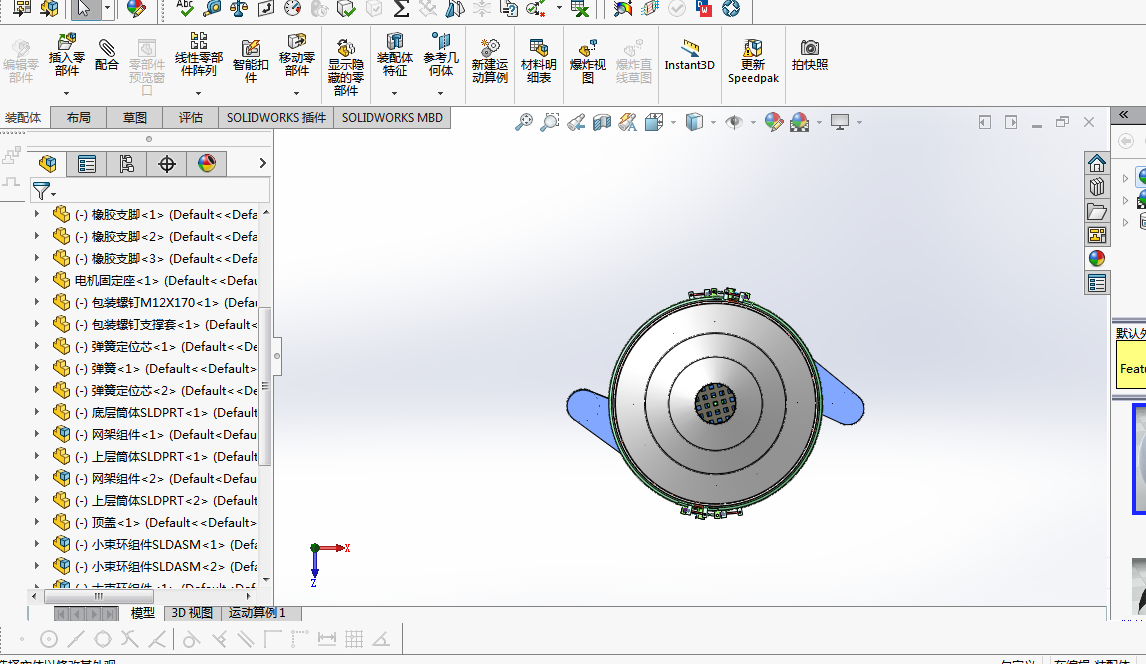The width and height of the screenshot is (1146, 664).
Task: Open Display Style cube dropdown
Action: point(713,123)
